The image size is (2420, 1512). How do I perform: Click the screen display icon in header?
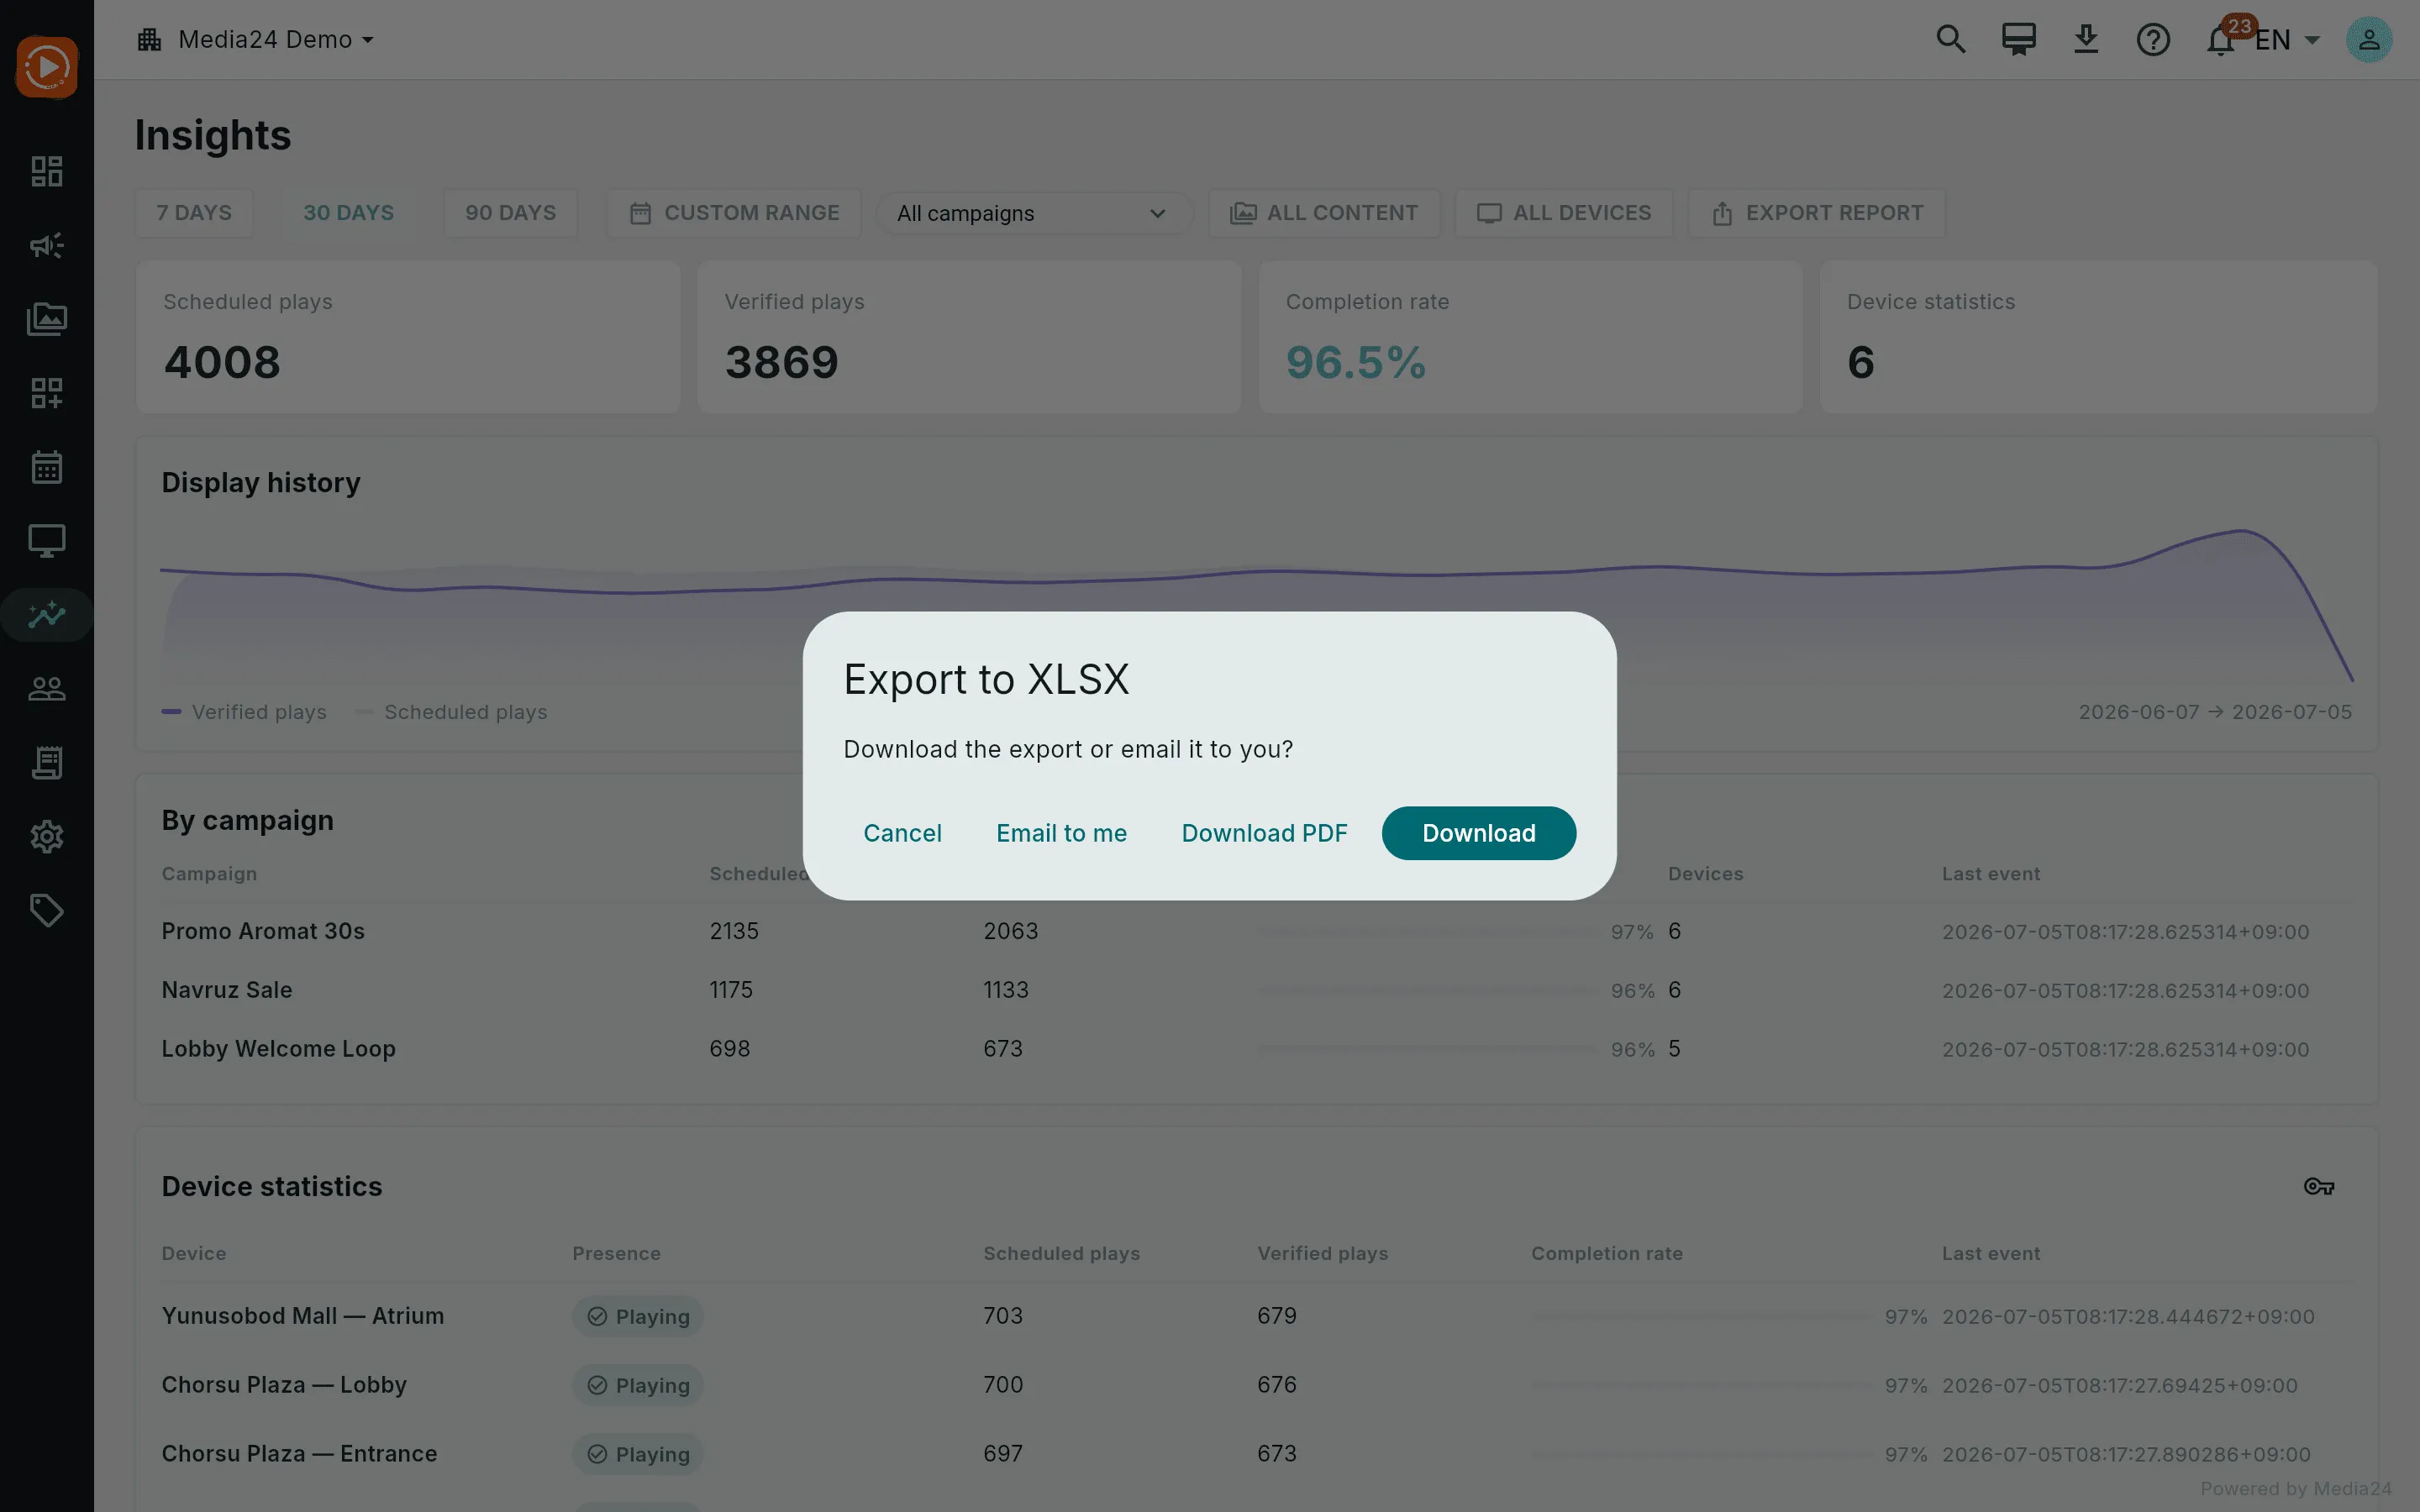(x=2018, y=40)
